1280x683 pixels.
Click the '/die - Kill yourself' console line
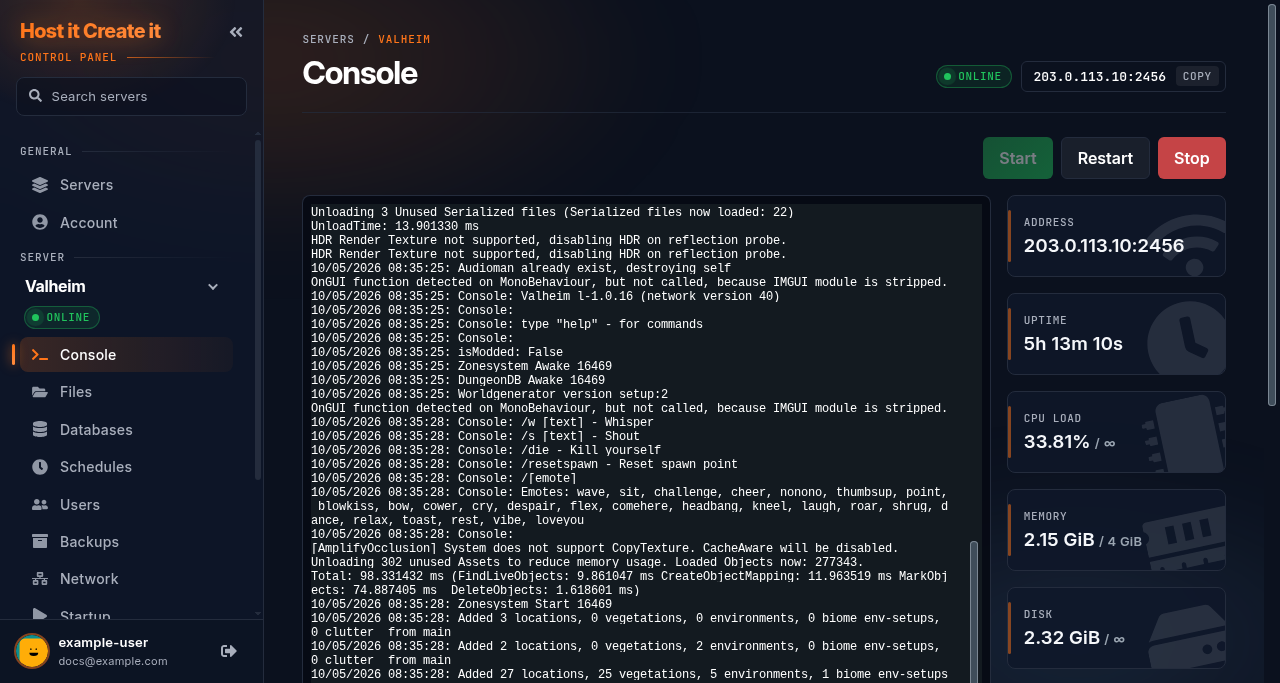coord(486,451)
